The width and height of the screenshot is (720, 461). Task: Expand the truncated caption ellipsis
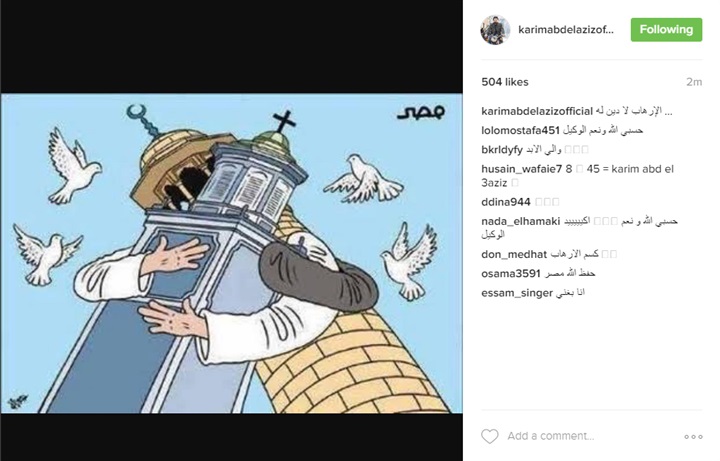(x=668, y=112)
